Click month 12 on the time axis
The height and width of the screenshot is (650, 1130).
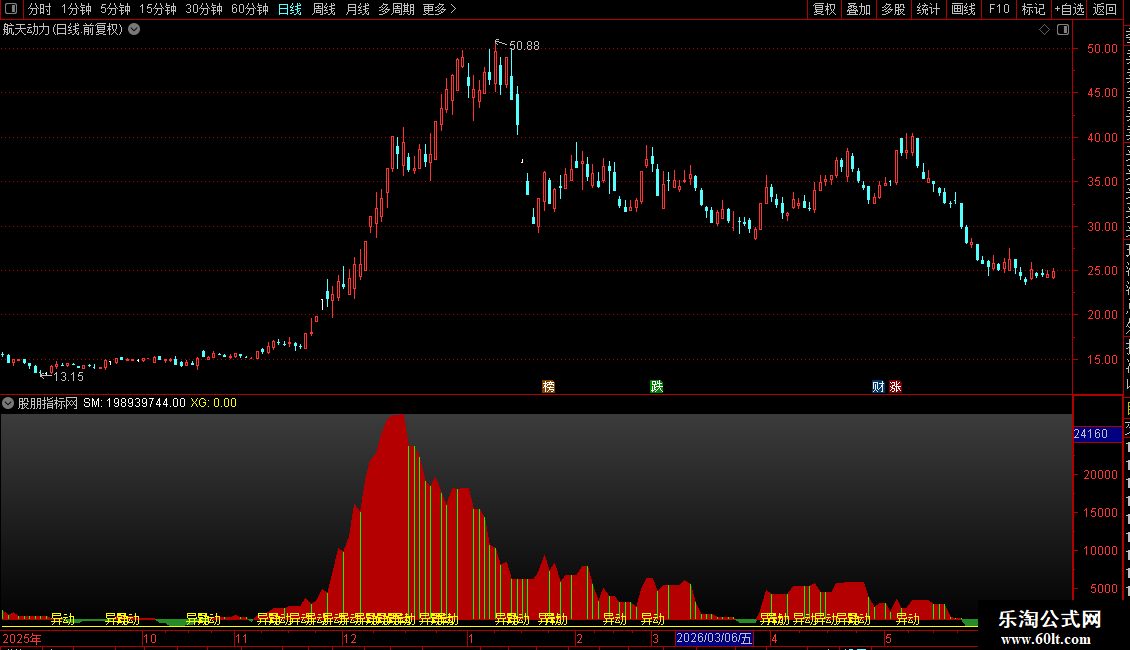point(350,638)
